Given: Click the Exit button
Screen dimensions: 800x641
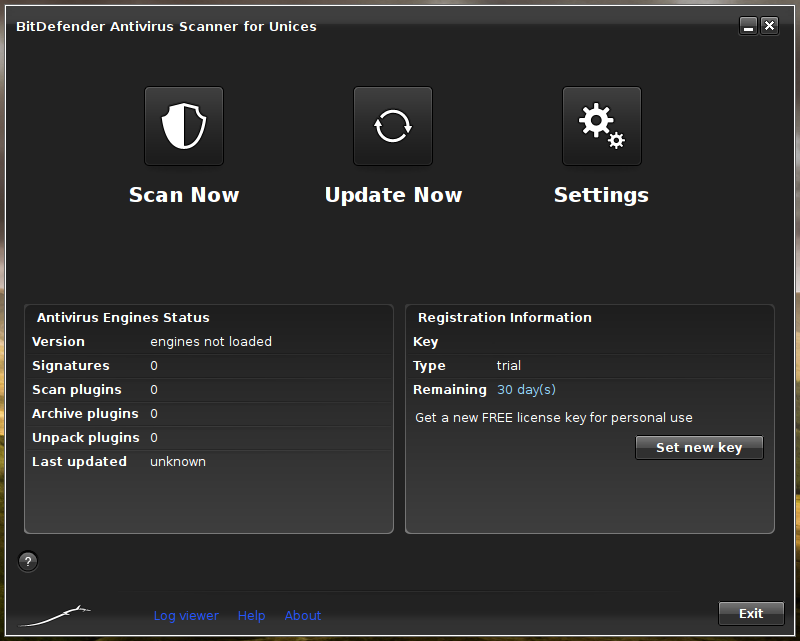Looking at the screenshot, I should click(751, 613).
